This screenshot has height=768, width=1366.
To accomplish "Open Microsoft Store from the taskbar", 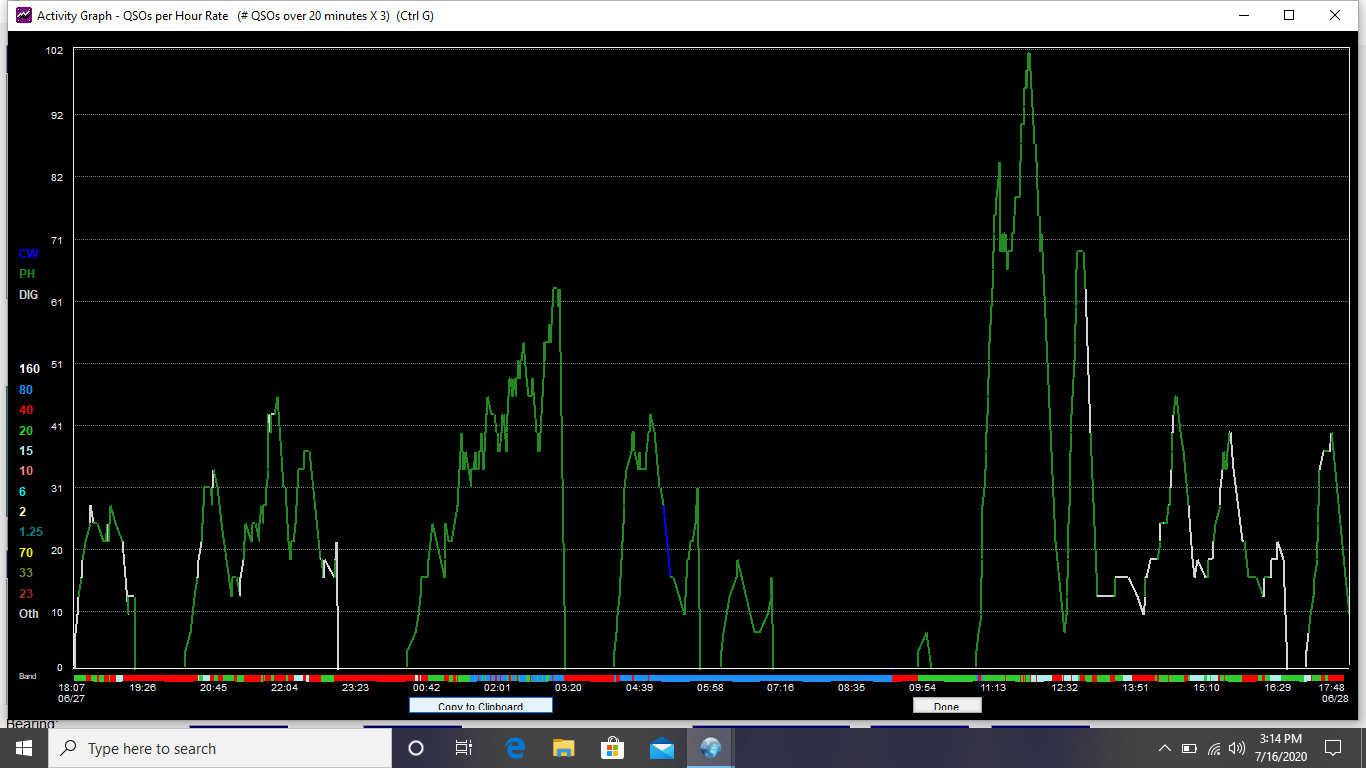I will tap(612, 748).
